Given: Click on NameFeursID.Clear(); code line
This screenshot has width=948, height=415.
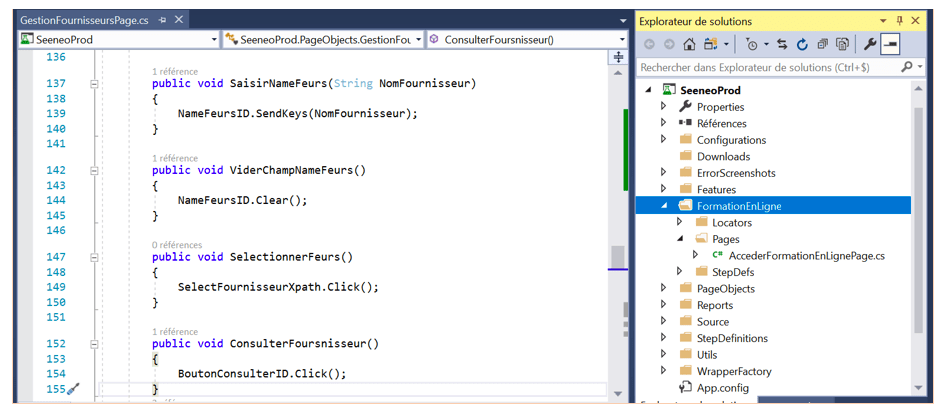Looking at the screenshot, I should tap(242, 200).
